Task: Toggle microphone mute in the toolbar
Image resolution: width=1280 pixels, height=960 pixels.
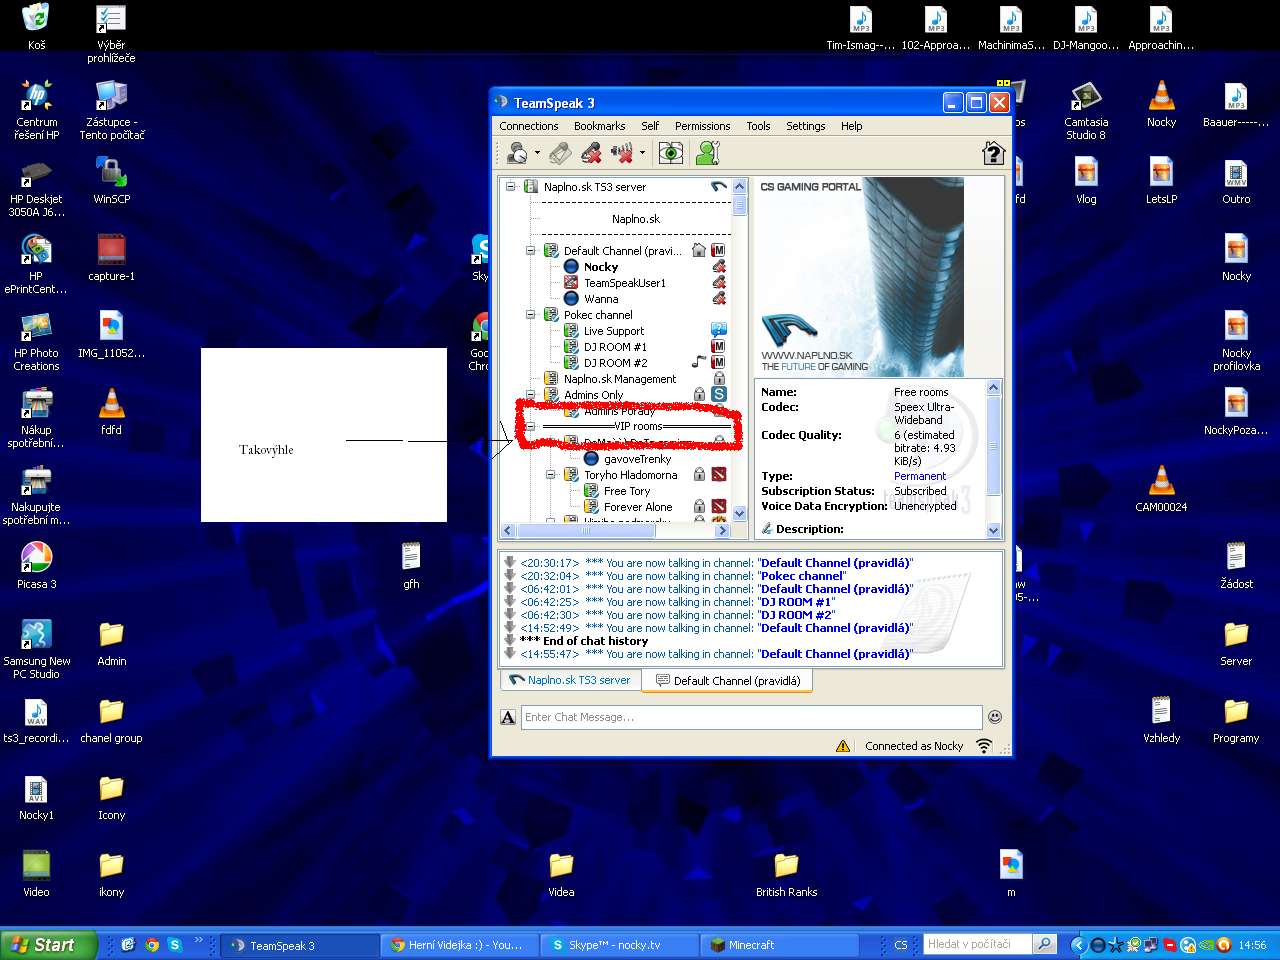Action: pos(591,153)
